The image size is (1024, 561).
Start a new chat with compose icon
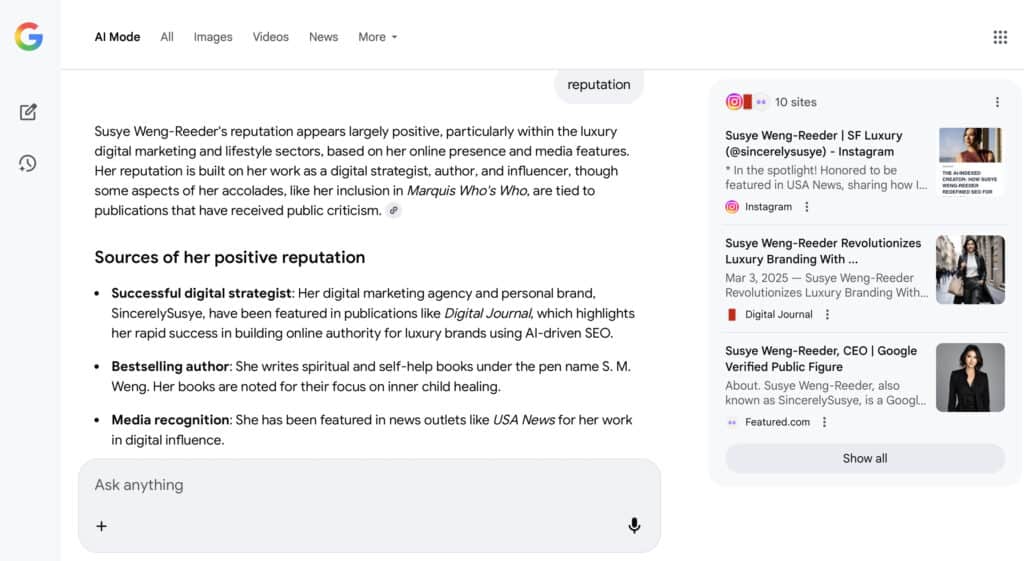[x=28, y=112]
